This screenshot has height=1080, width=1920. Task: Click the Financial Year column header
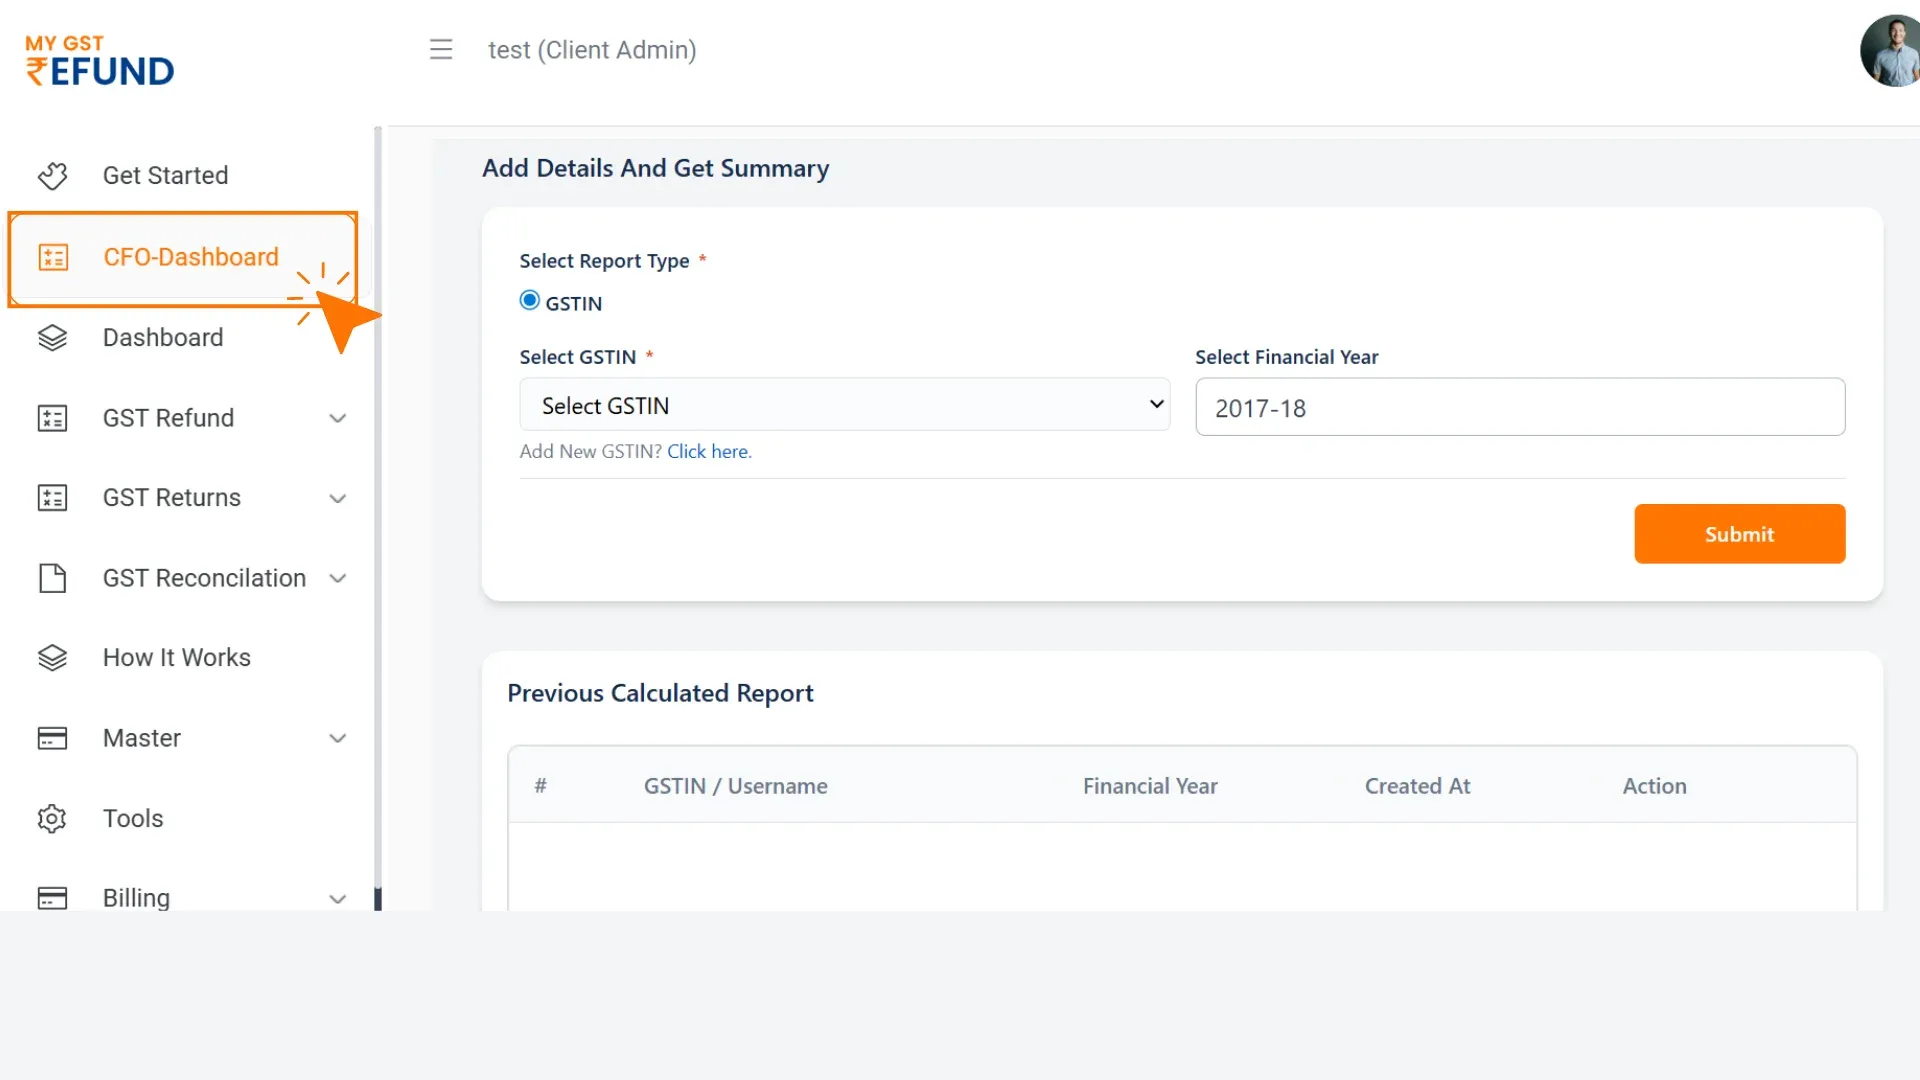pyautogui.click(x=1150, y=786)
